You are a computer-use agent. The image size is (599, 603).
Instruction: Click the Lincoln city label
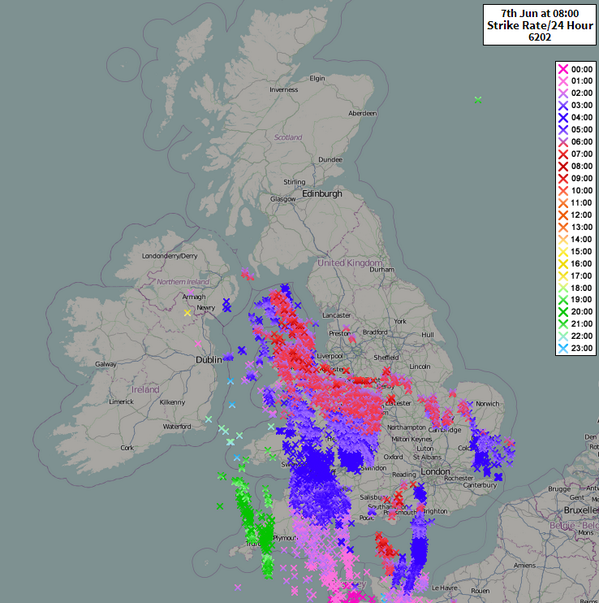point(420,367)
